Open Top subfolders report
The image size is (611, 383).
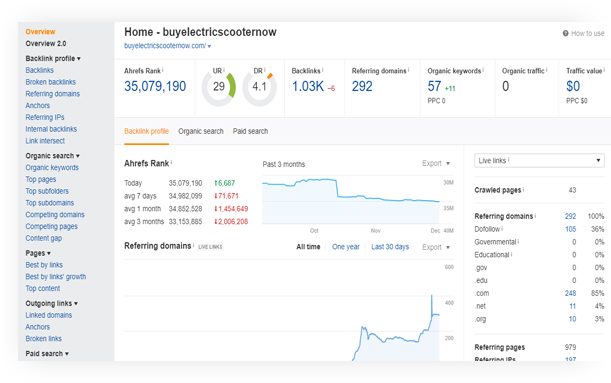[47, 191]
